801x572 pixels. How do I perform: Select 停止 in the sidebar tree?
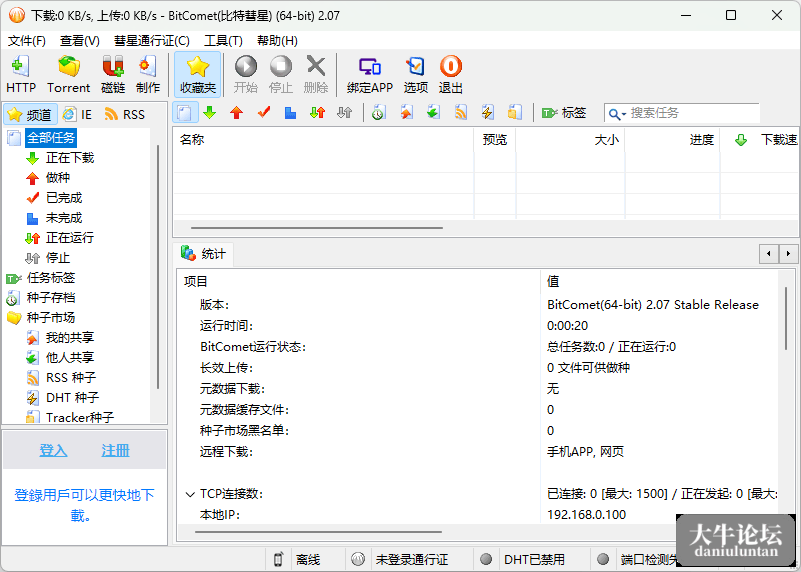pos(58,258)
